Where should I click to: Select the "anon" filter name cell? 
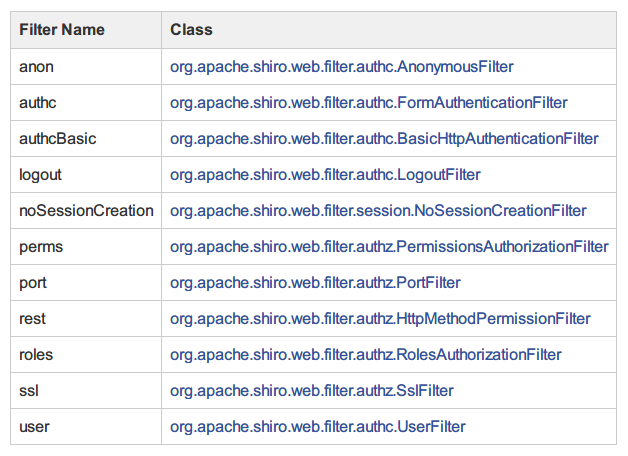(36, 67)
